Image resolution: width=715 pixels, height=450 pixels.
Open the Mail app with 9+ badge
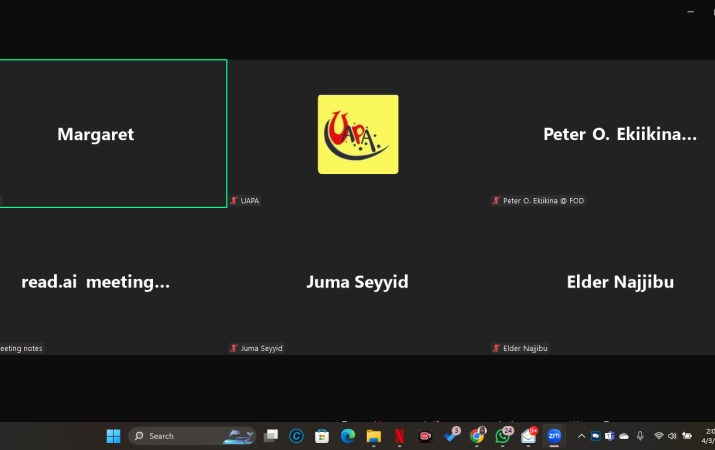coord(529,436)
